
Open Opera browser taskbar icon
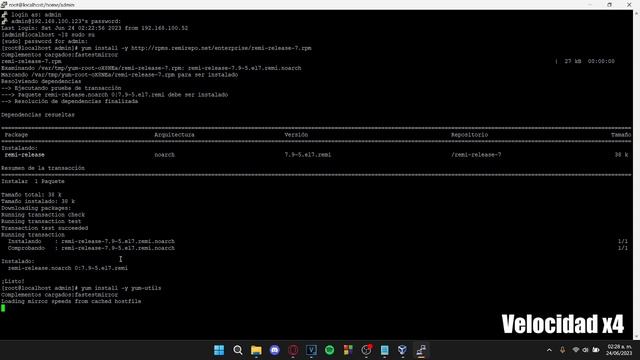[x=293, y=350]
